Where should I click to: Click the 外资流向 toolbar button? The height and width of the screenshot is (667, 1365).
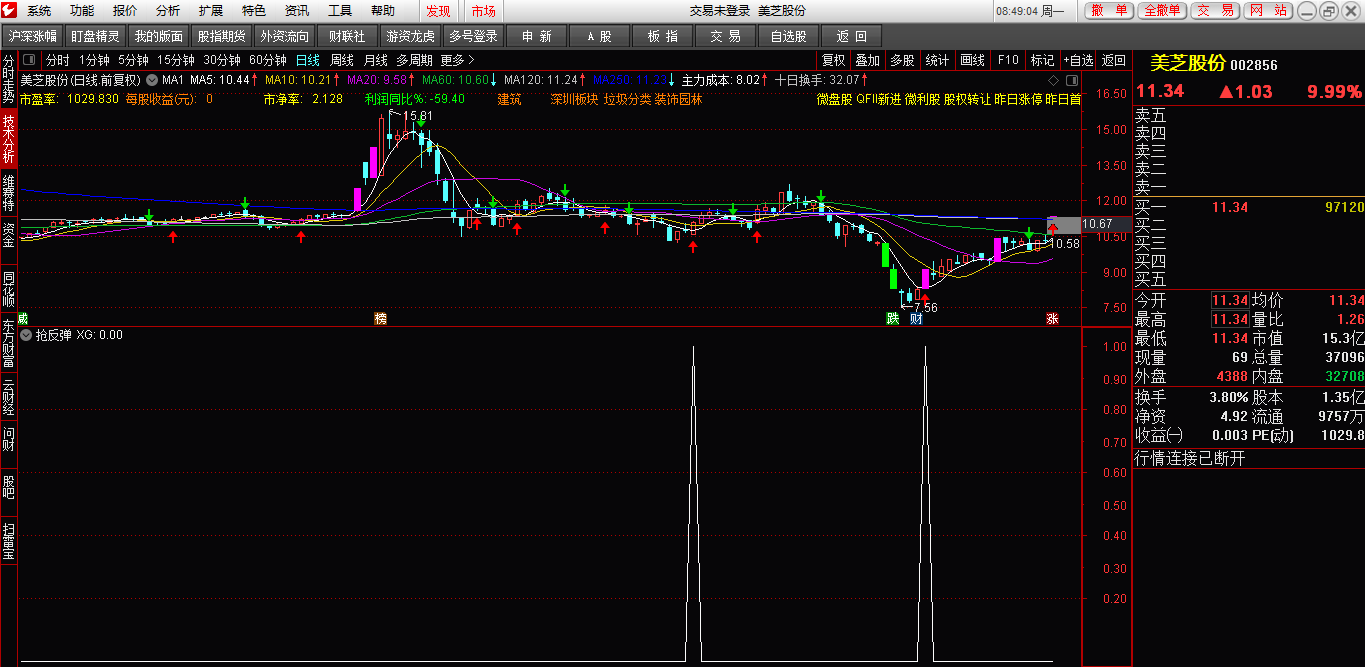tap(284, 36)
